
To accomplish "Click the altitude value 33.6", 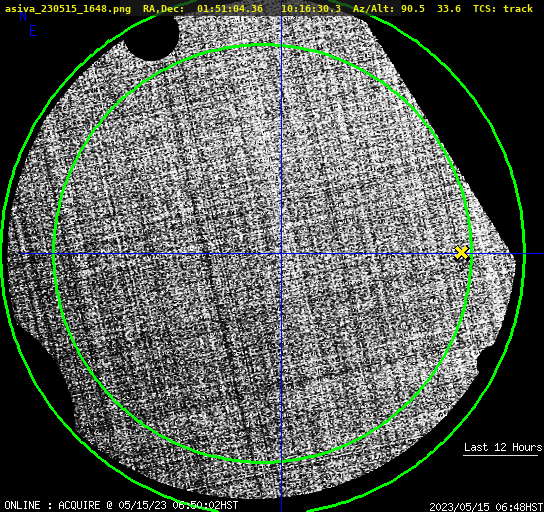I will point(449,8).
